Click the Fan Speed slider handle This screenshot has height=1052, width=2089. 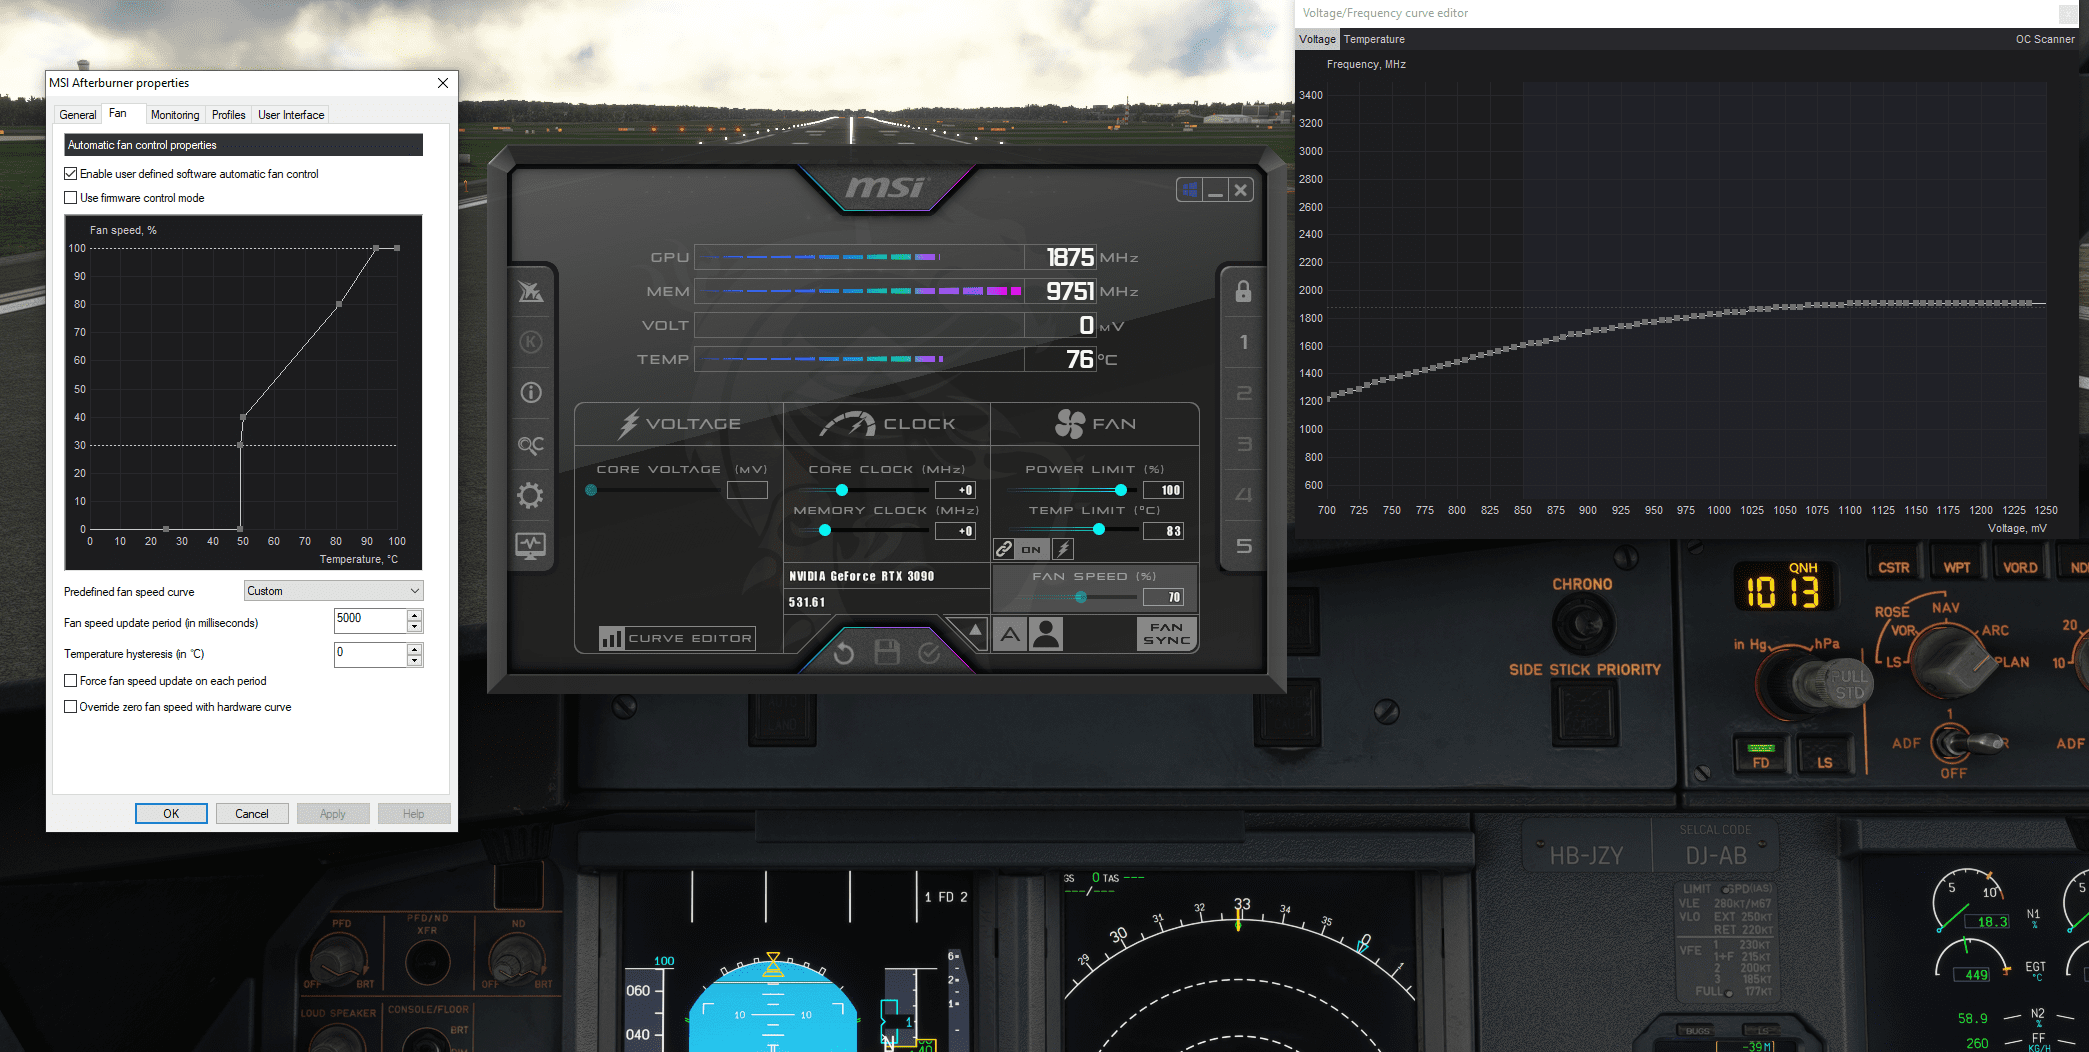click(x=1081, y=597)
